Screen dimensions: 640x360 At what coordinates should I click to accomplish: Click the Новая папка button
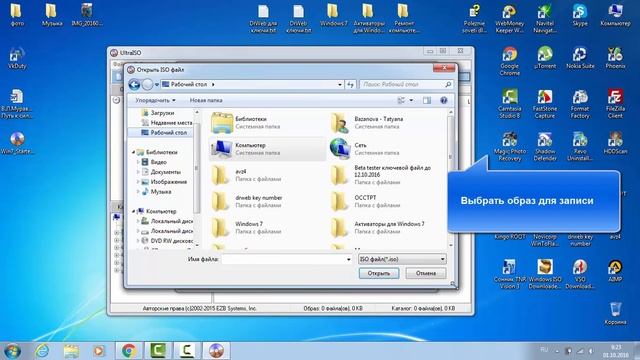pos(206,100)
